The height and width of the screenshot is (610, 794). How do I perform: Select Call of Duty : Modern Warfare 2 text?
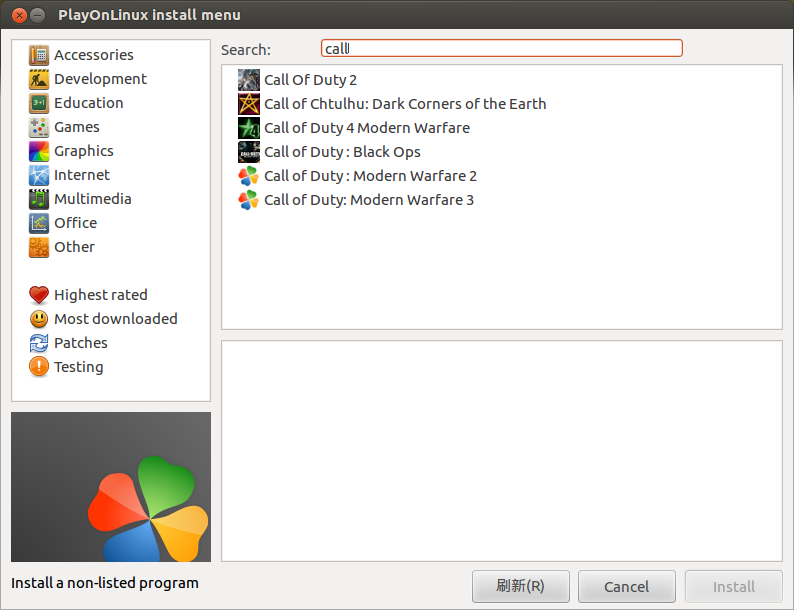pos(370,176)
